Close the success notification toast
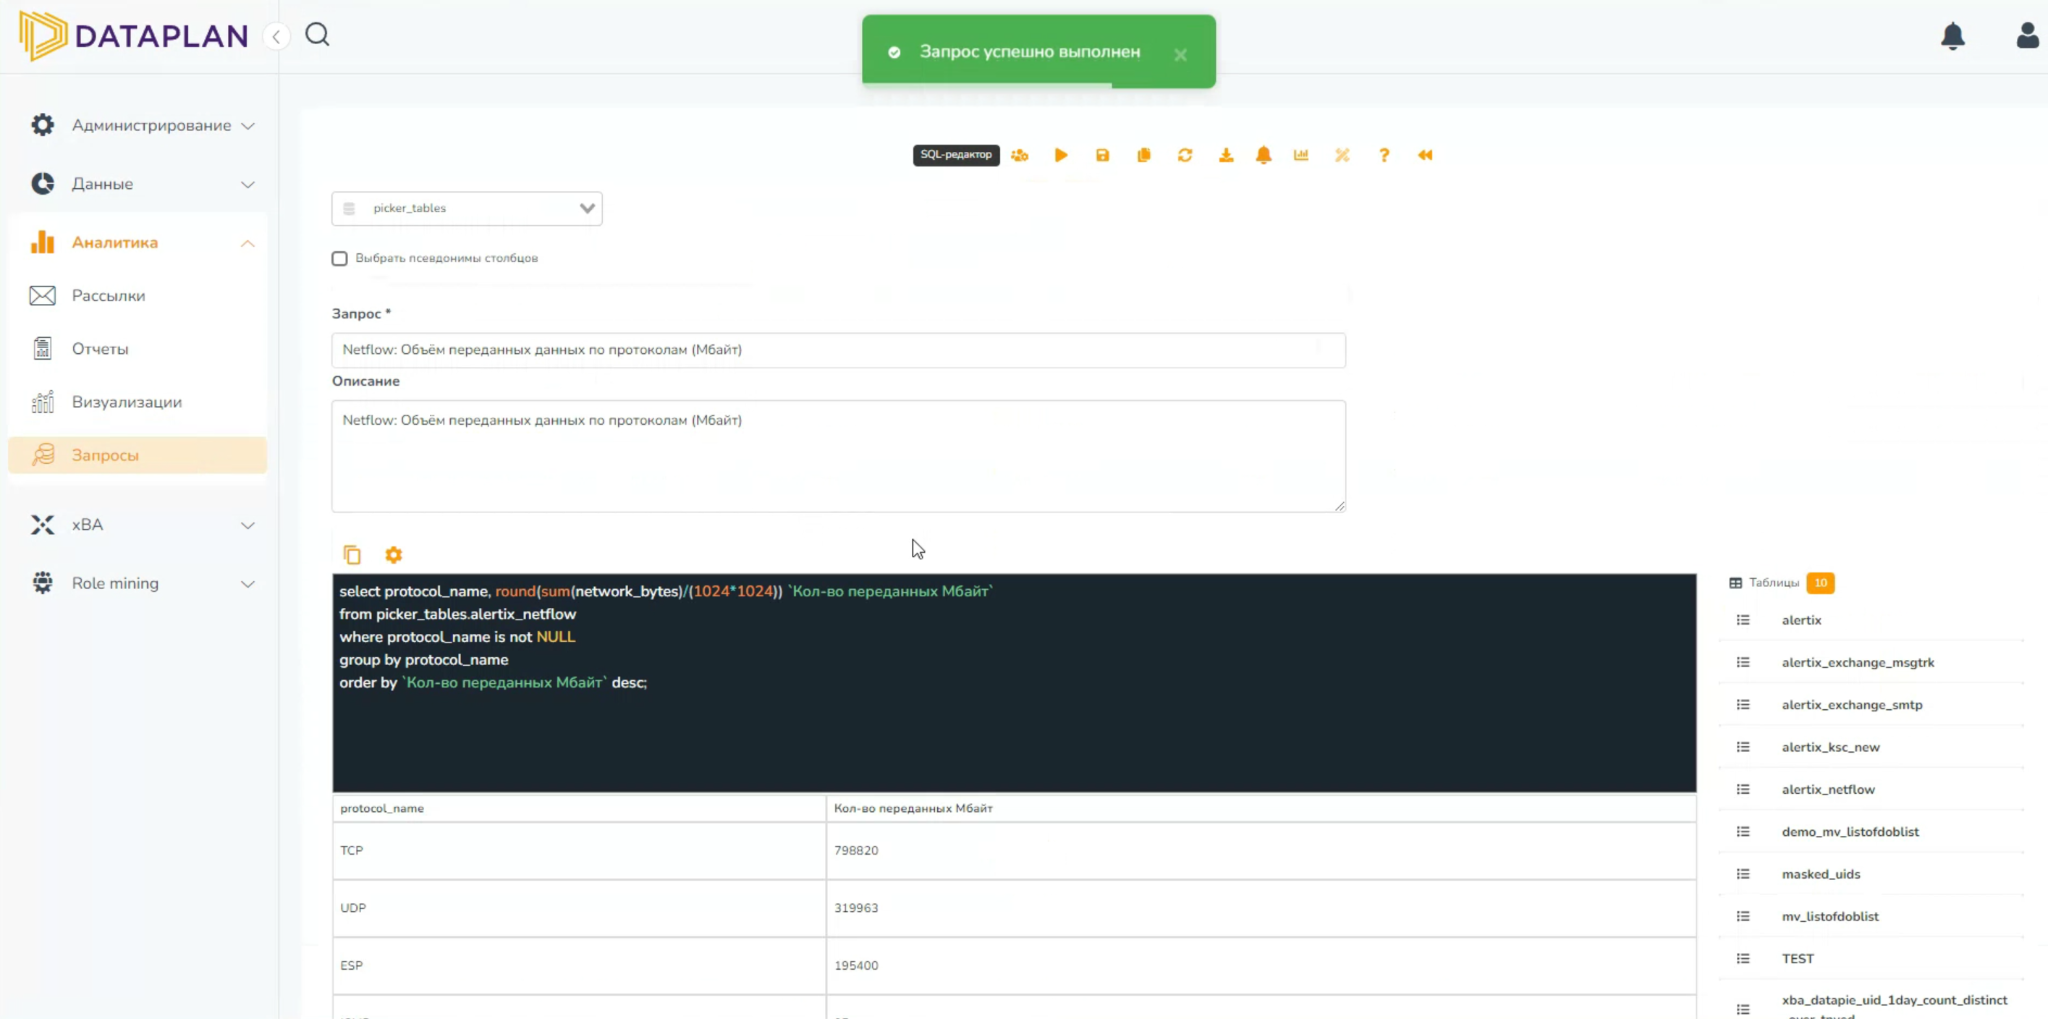The height and width of the screenshot is (1019, 2048). [1181, 54]
